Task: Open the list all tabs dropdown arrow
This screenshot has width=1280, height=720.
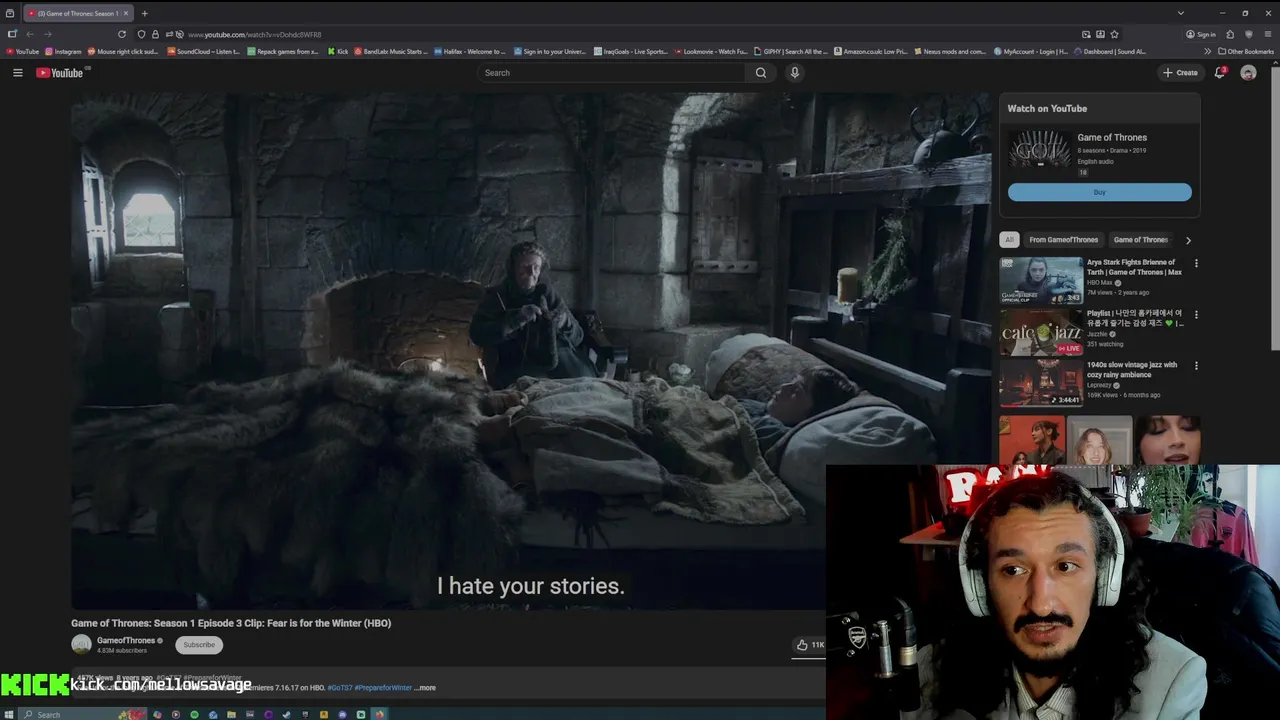Action: [x=1181, y=13]
